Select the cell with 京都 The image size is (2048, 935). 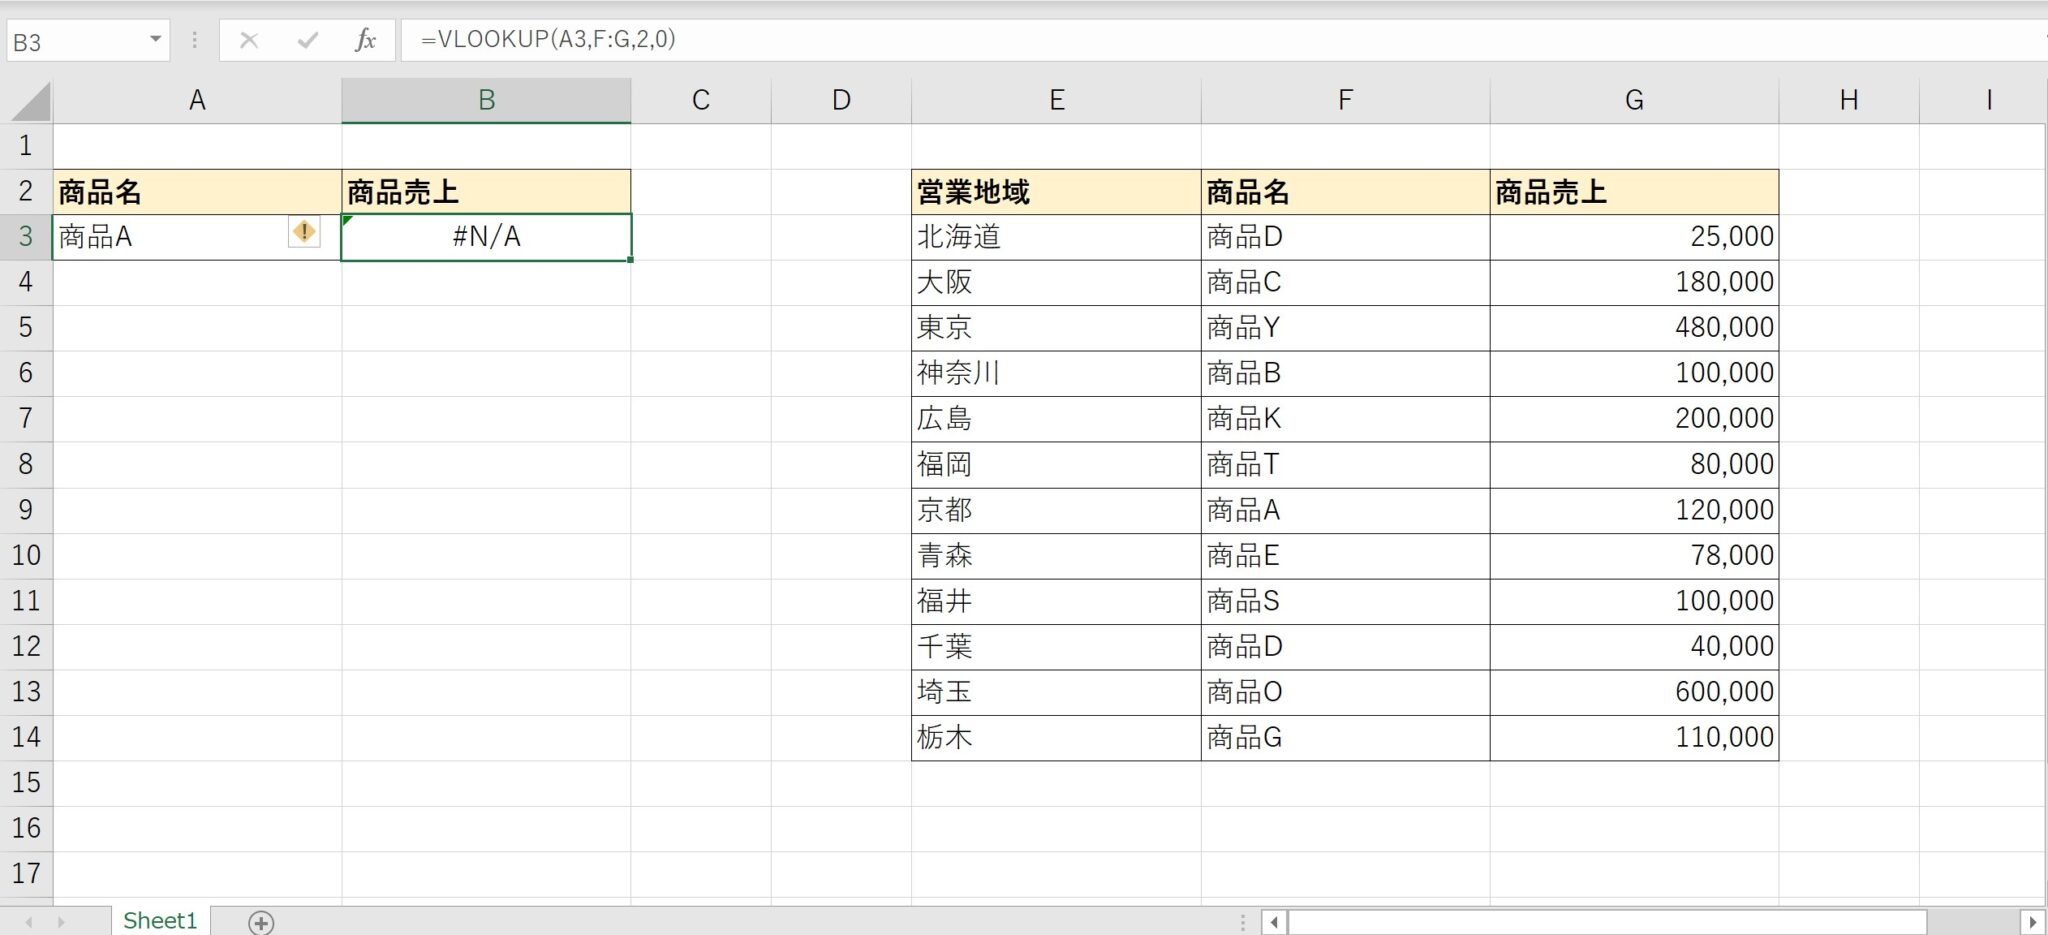pos(1055,510)
